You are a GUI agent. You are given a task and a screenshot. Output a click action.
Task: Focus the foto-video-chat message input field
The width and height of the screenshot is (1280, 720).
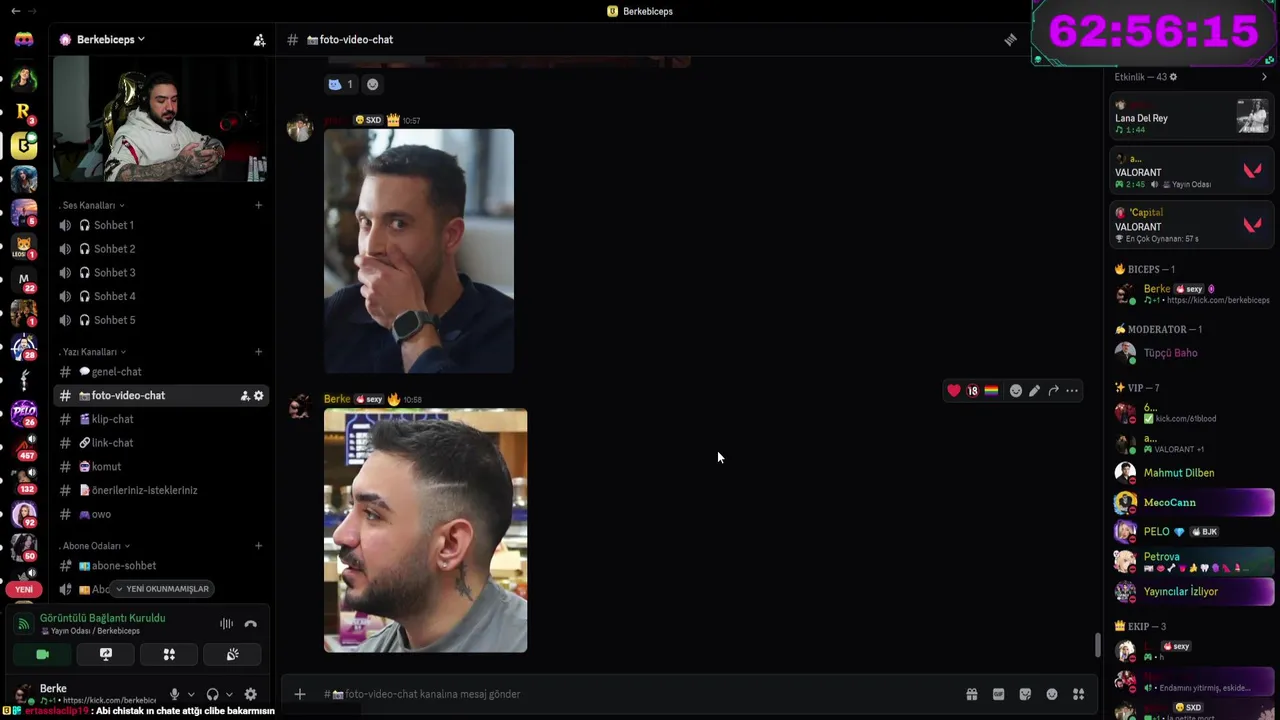tap(640, 694)
